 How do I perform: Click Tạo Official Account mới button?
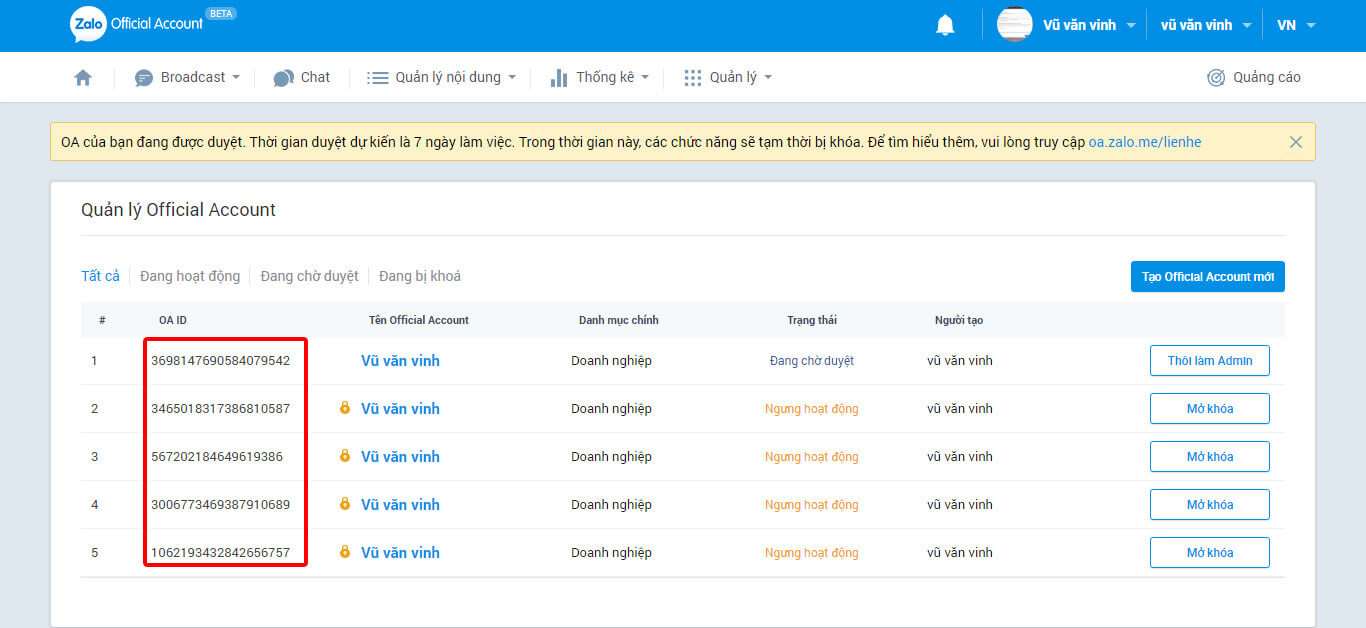click(x=1207, y=277)
